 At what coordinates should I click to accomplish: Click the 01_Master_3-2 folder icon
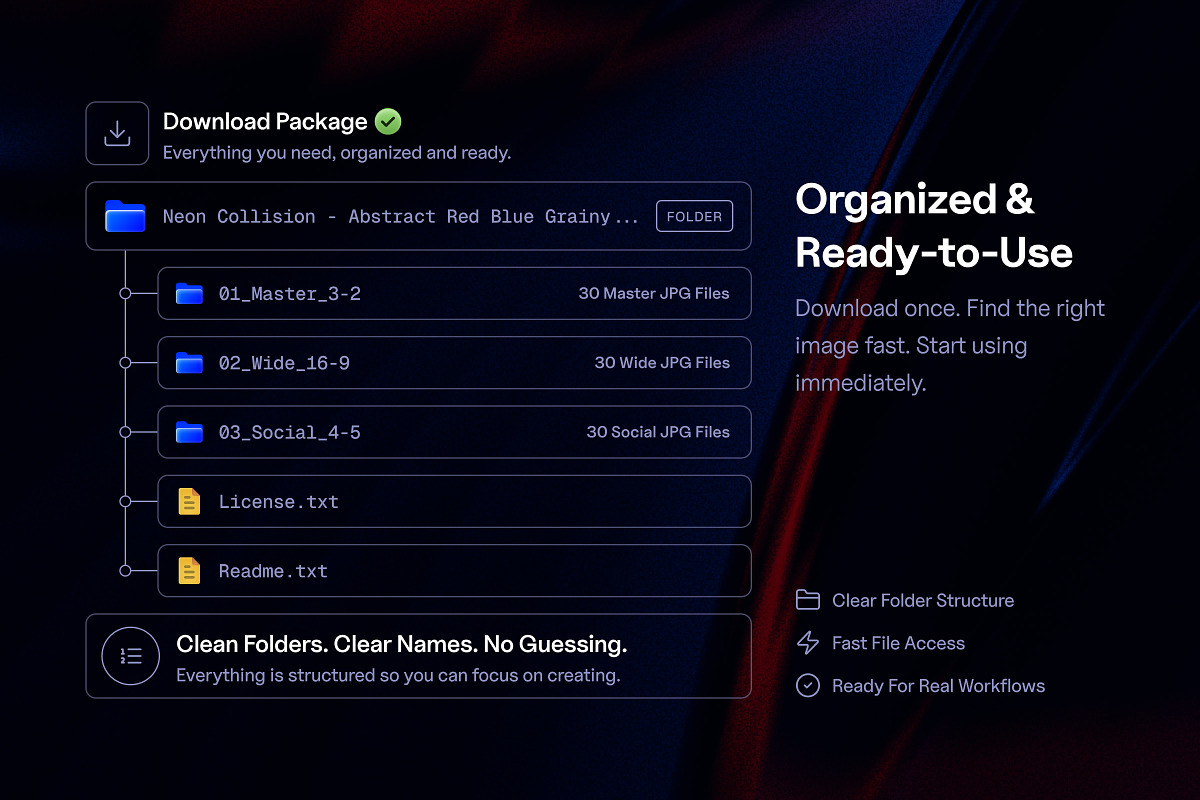pyautogui.click(x=189, y=294)
